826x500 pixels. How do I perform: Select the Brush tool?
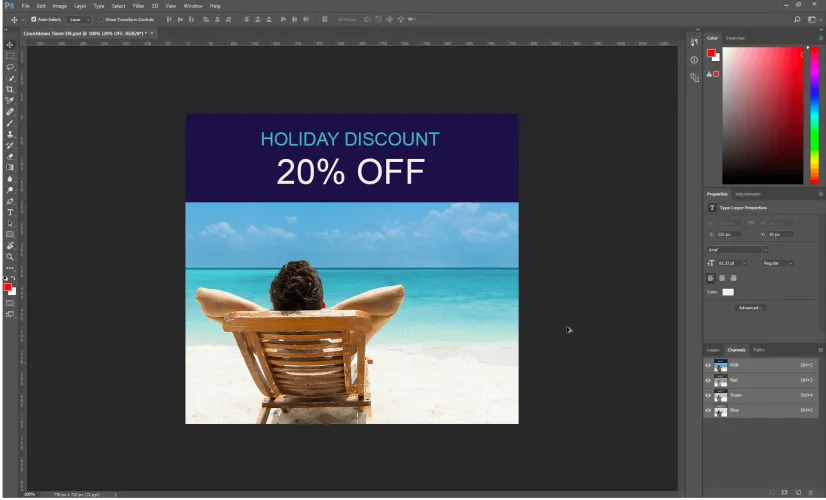coord(9,123)
